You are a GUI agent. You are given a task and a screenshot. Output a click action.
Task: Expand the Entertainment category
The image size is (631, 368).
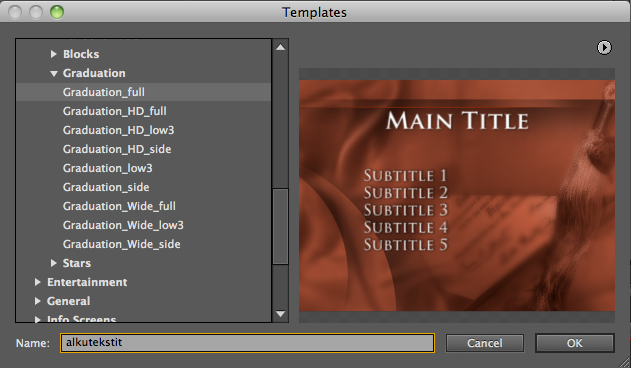tap(37, 282)
